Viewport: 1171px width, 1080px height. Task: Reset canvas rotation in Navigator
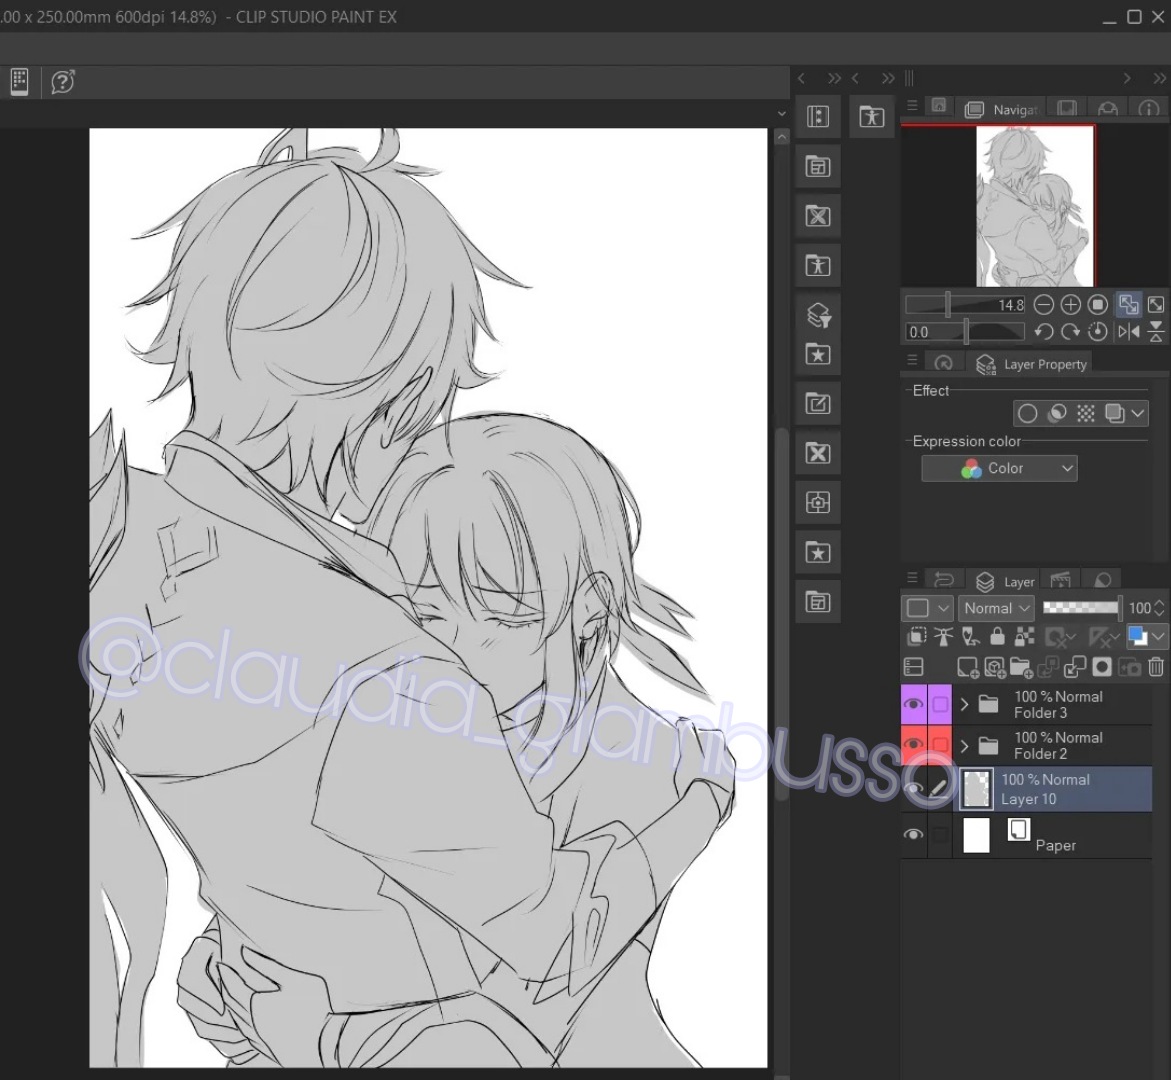click(1098, 332)
